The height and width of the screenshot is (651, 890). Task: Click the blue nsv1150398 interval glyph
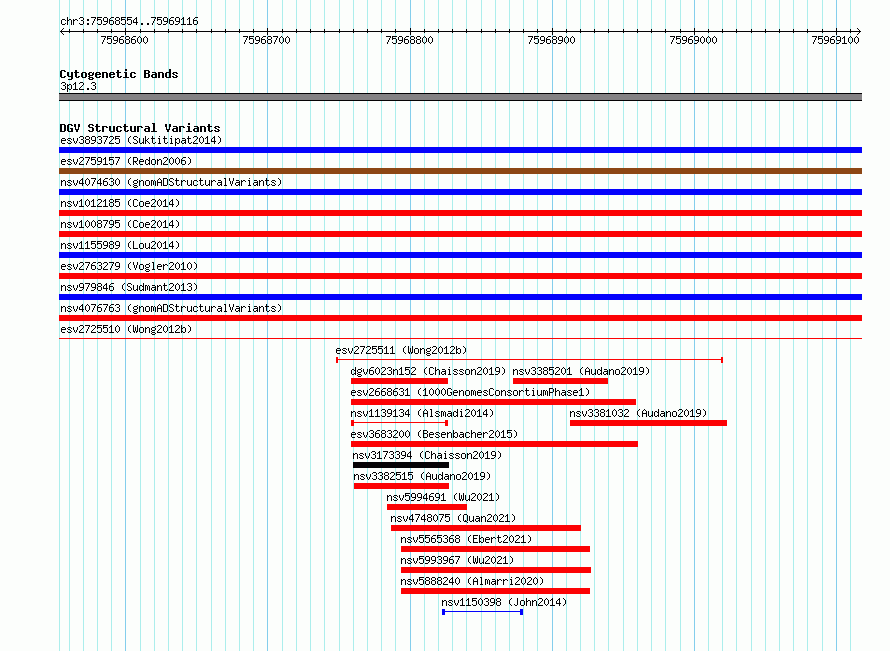[x=482, y=612]
